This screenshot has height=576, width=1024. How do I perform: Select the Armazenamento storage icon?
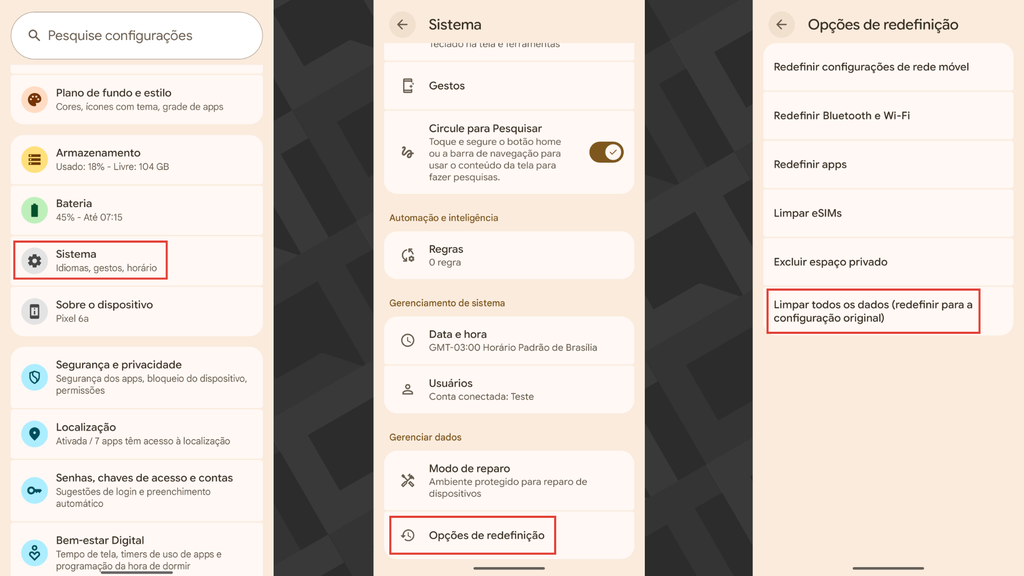coord(34,160)
